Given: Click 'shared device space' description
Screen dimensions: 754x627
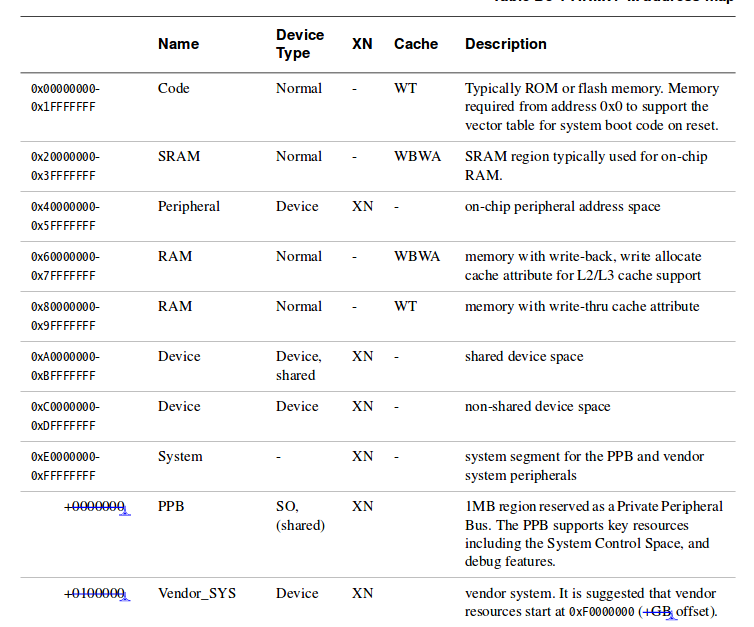Looking at the screenshot, I should [524, 357].
